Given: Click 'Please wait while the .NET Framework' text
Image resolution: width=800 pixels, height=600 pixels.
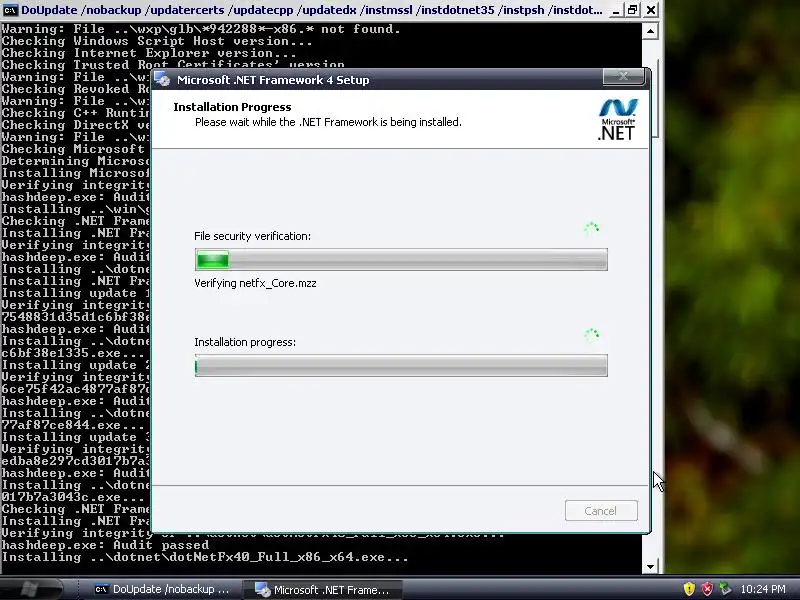Looking at the screenshot, I should tap(328, 122).
